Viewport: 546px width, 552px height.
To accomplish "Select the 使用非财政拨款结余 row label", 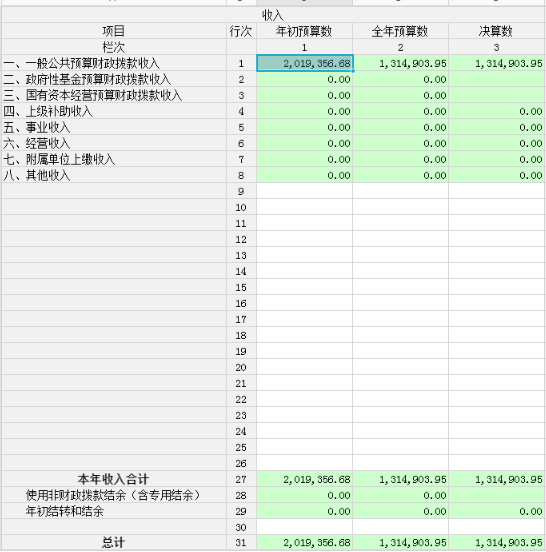I will (x=114, y=495).
